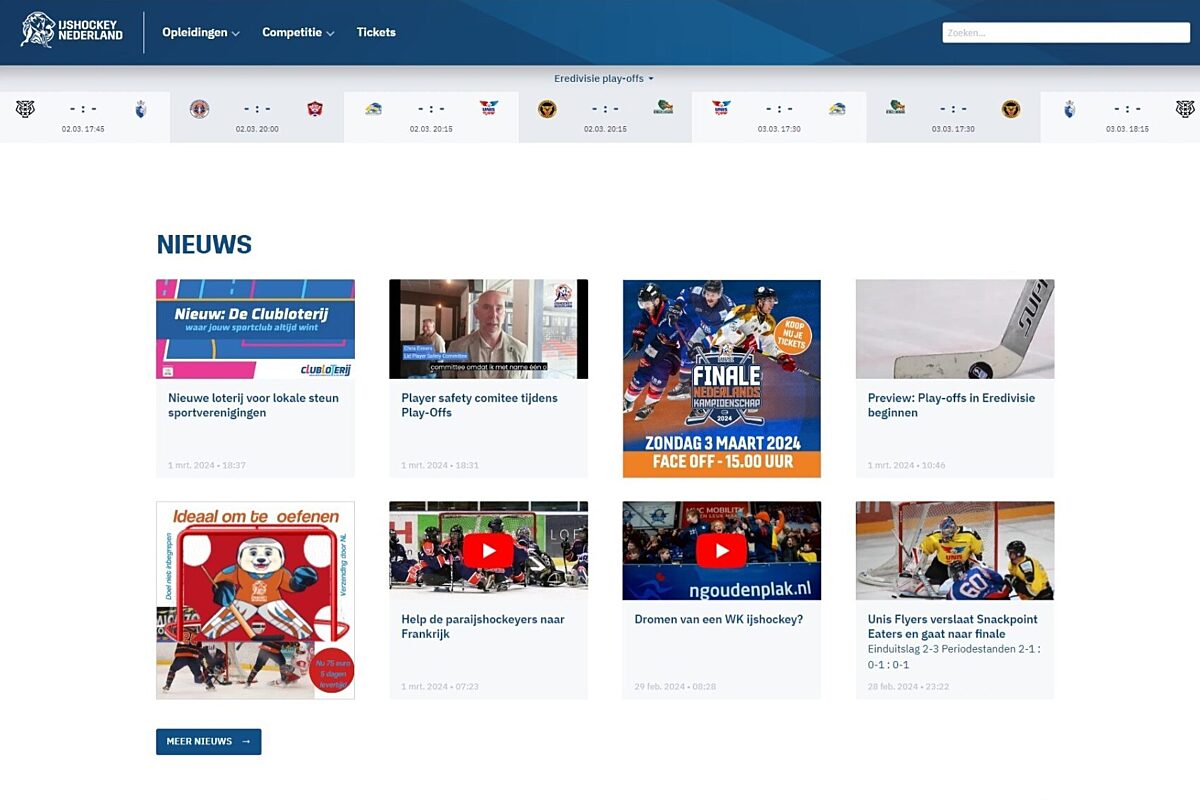The image size is (1200, 800).
Task: Click the Zoeken search field
Action: pyautogui.click(x=1065, y=33)
